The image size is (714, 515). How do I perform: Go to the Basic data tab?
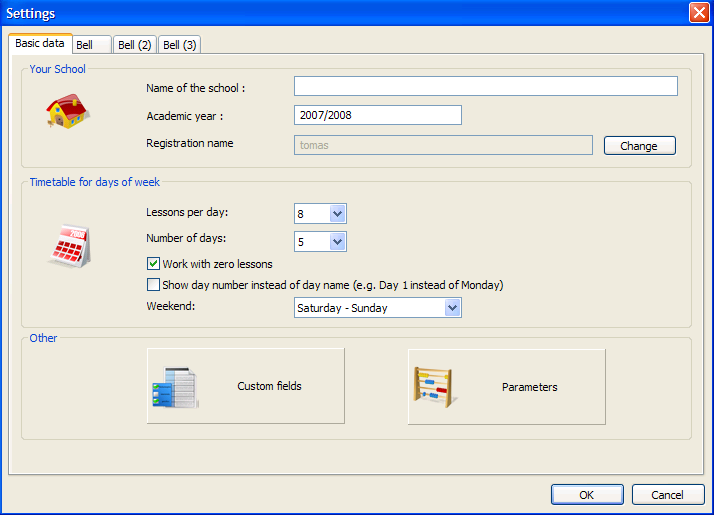pyautogui.click(x=40, y=44)
